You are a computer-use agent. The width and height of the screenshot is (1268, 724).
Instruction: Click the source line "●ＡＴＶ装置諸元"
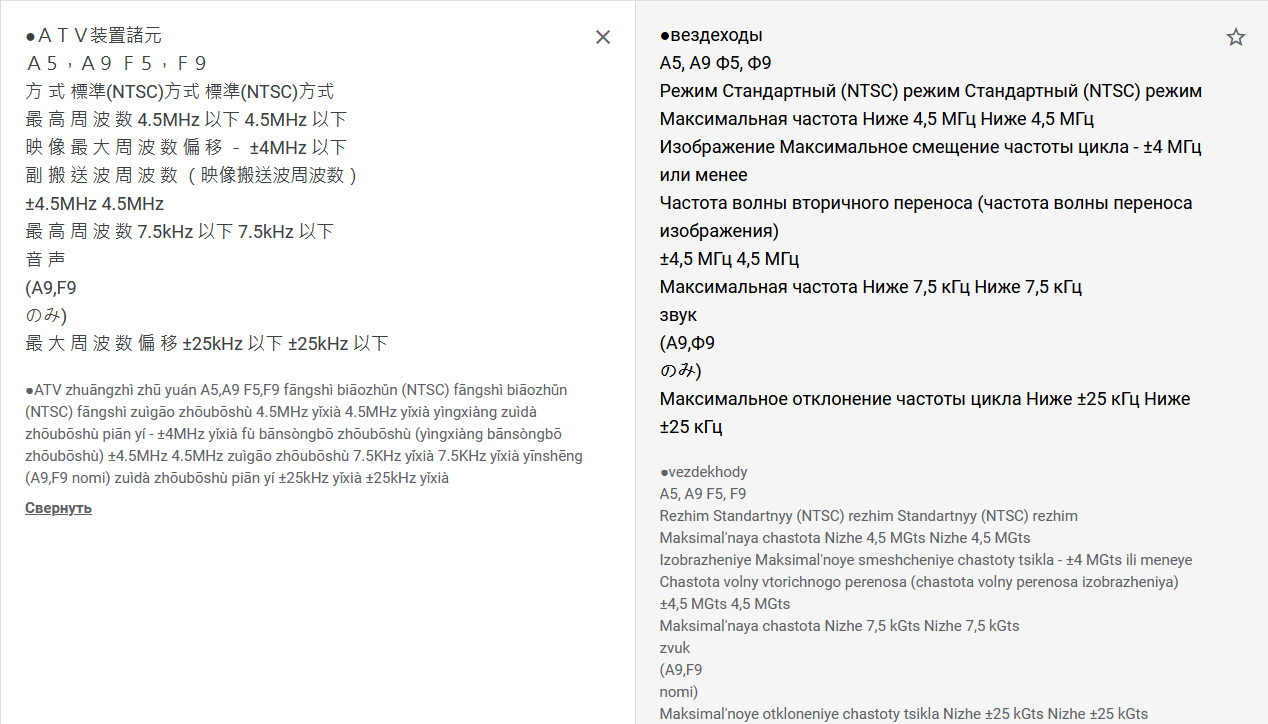pyautogui.click(x=94, y=36)
